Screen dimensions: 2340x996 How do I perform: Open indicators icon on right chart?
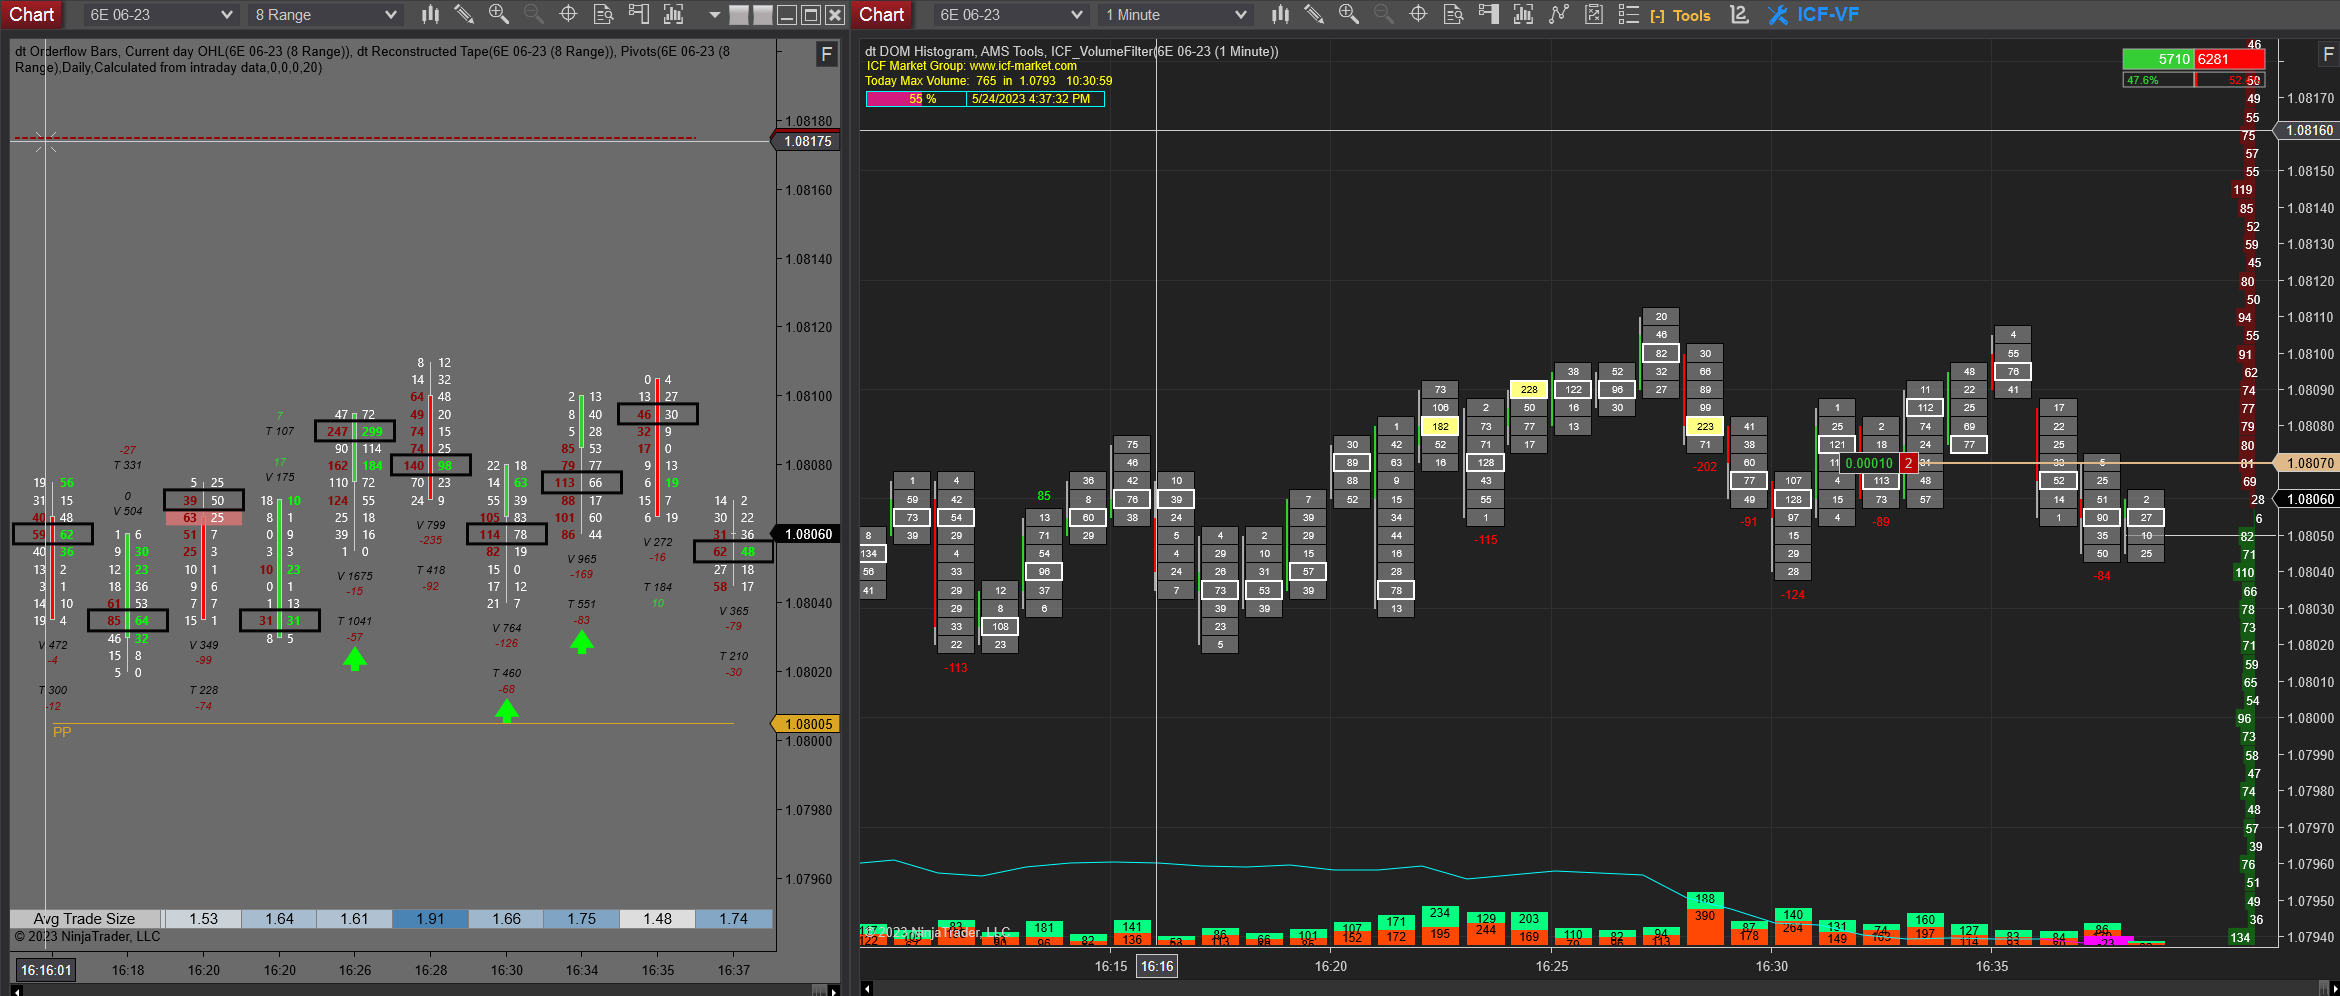point(1523,14)
